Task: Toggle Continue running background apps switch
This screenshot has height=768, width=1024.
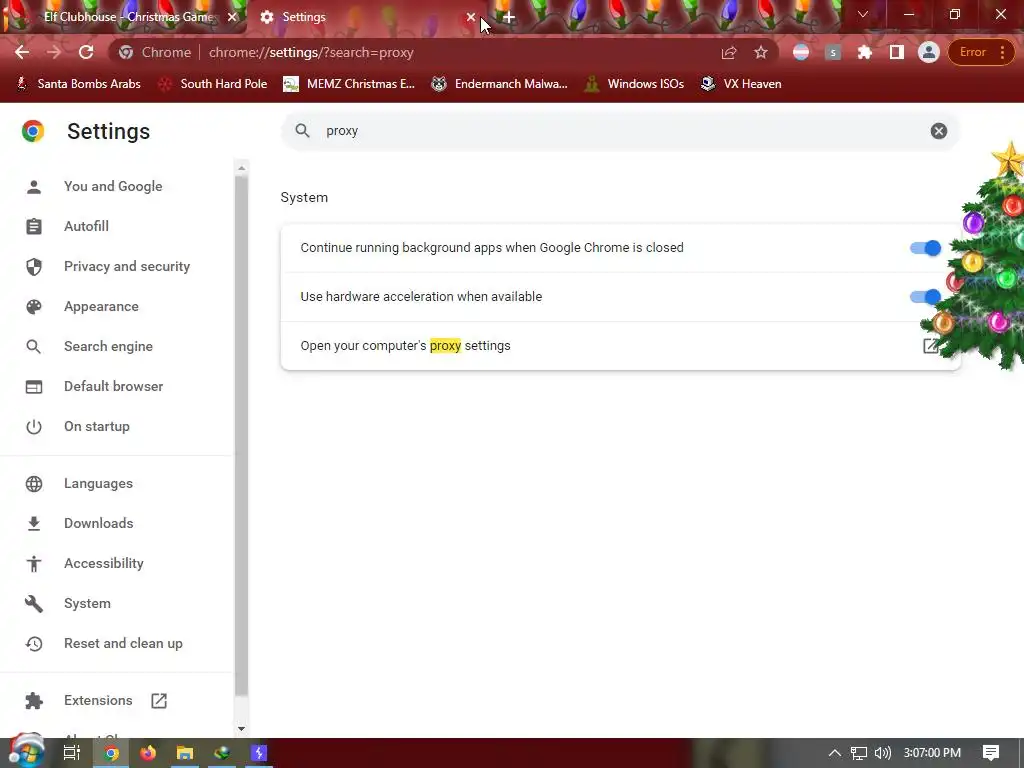Action: pyautogui.click(x=925, y=248)
